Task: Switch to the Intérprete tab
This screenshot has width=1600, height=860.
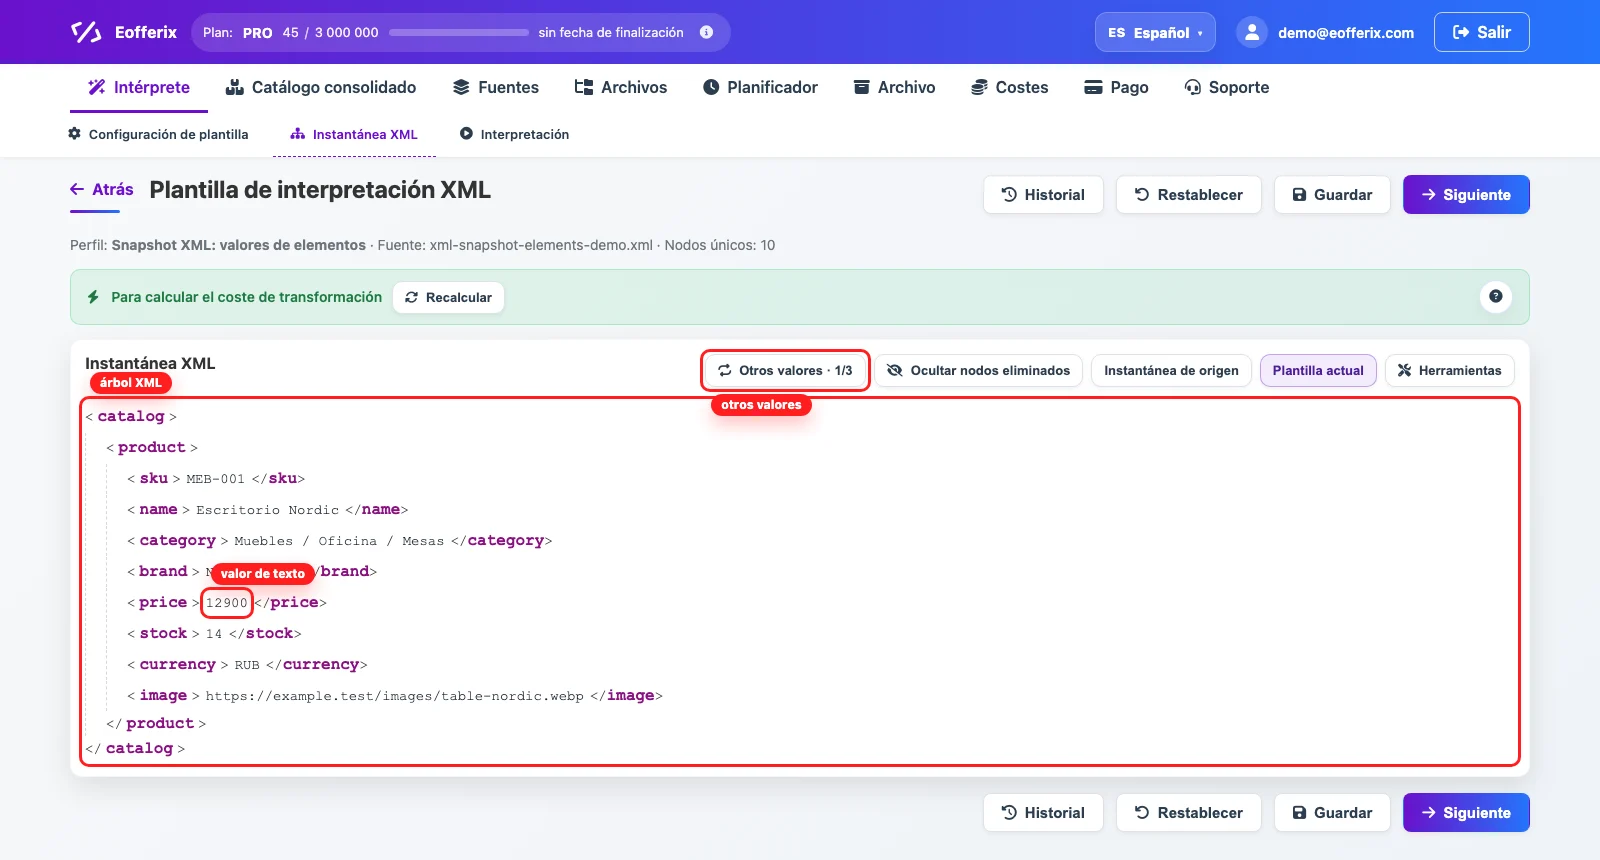Action: 139,87
